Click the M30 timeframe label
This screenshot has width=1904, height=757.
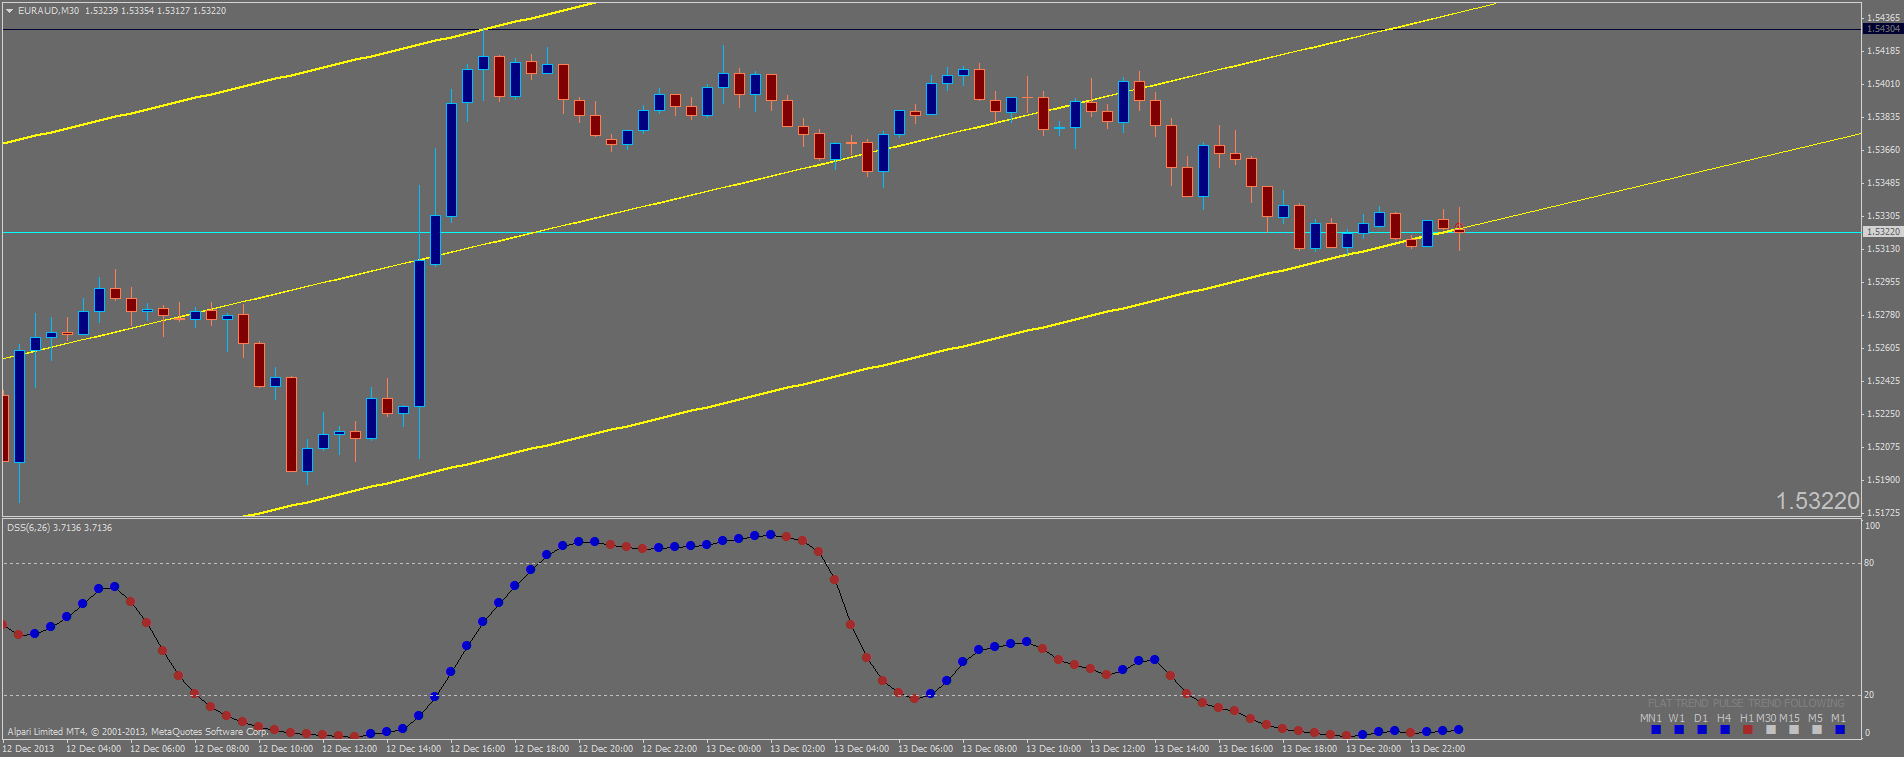click(1766, 718)
